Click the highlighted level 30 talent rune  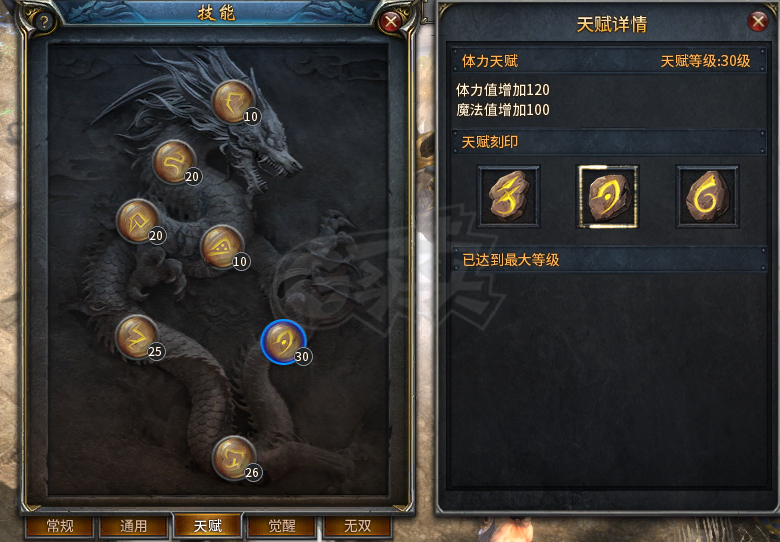(x=284, y=342)
